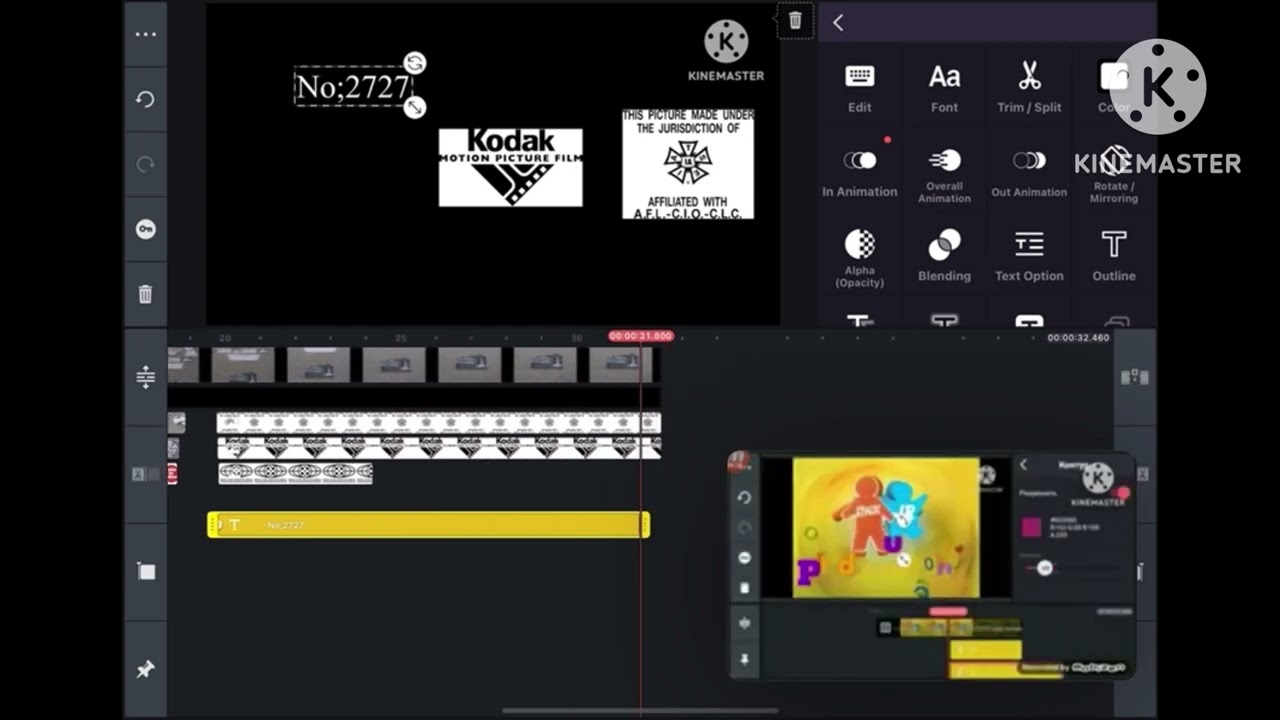Open the three-dots more options menu

point(145,34)
